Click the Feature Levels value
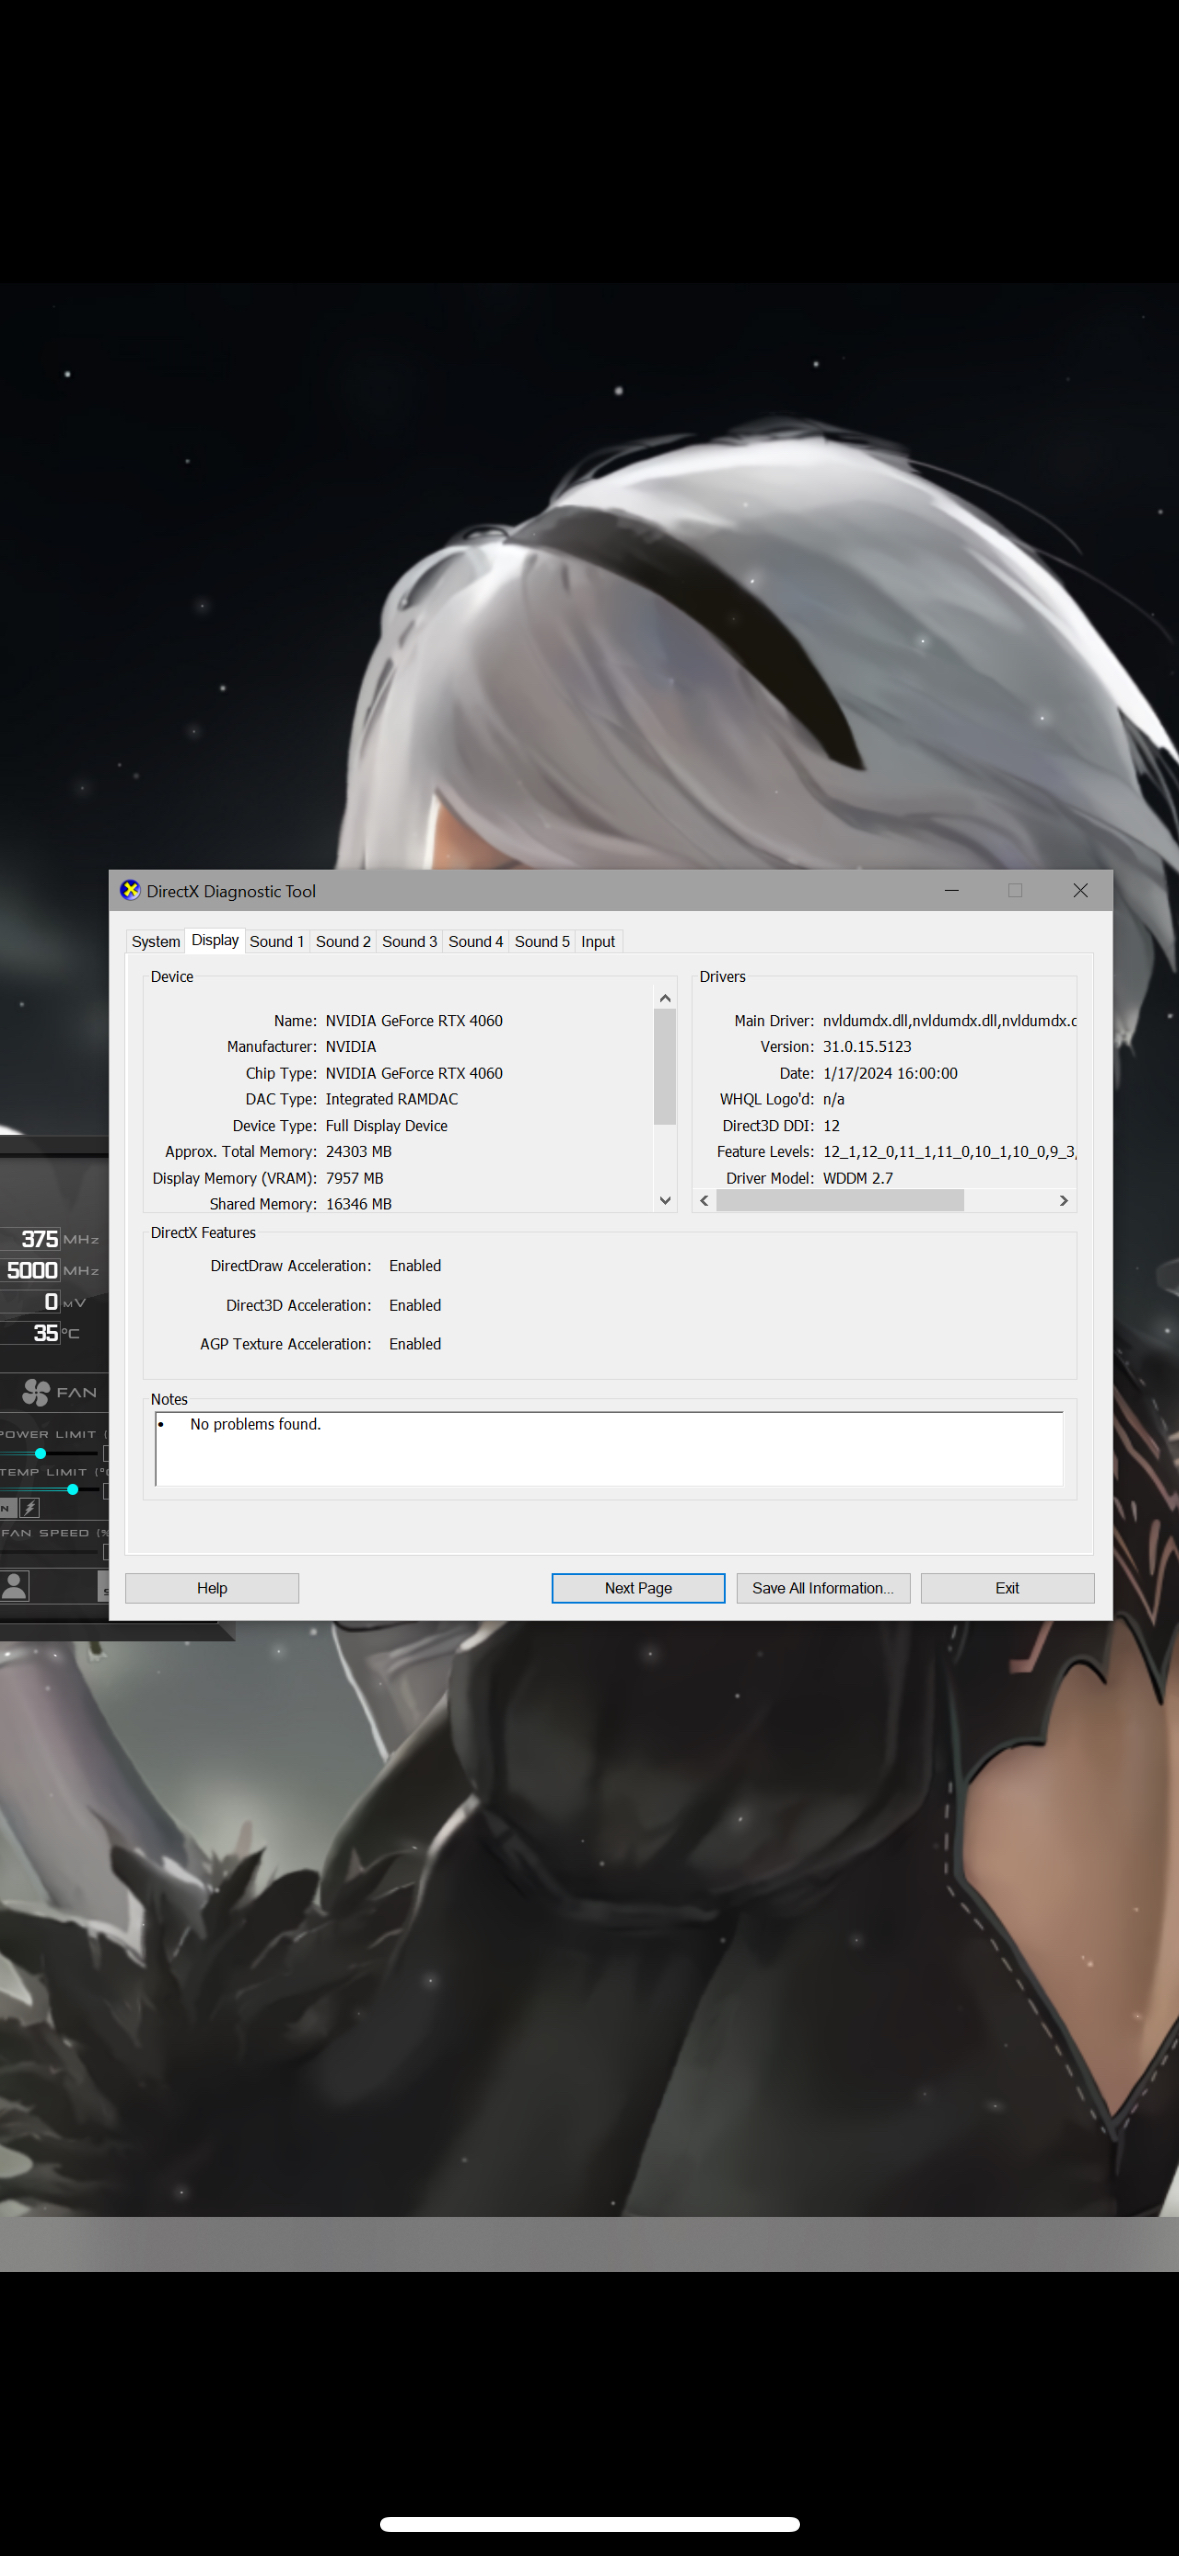The image size is (1179, 2556). pyautogui.click(x=949, y=1152)
